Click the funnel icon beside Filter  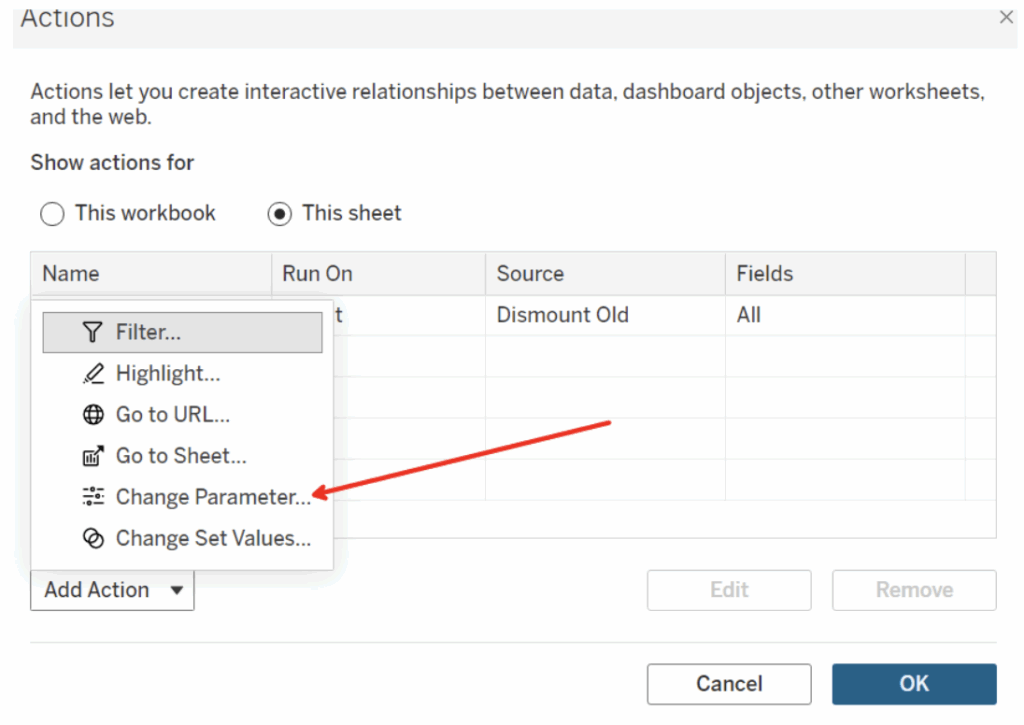[93, 332]
